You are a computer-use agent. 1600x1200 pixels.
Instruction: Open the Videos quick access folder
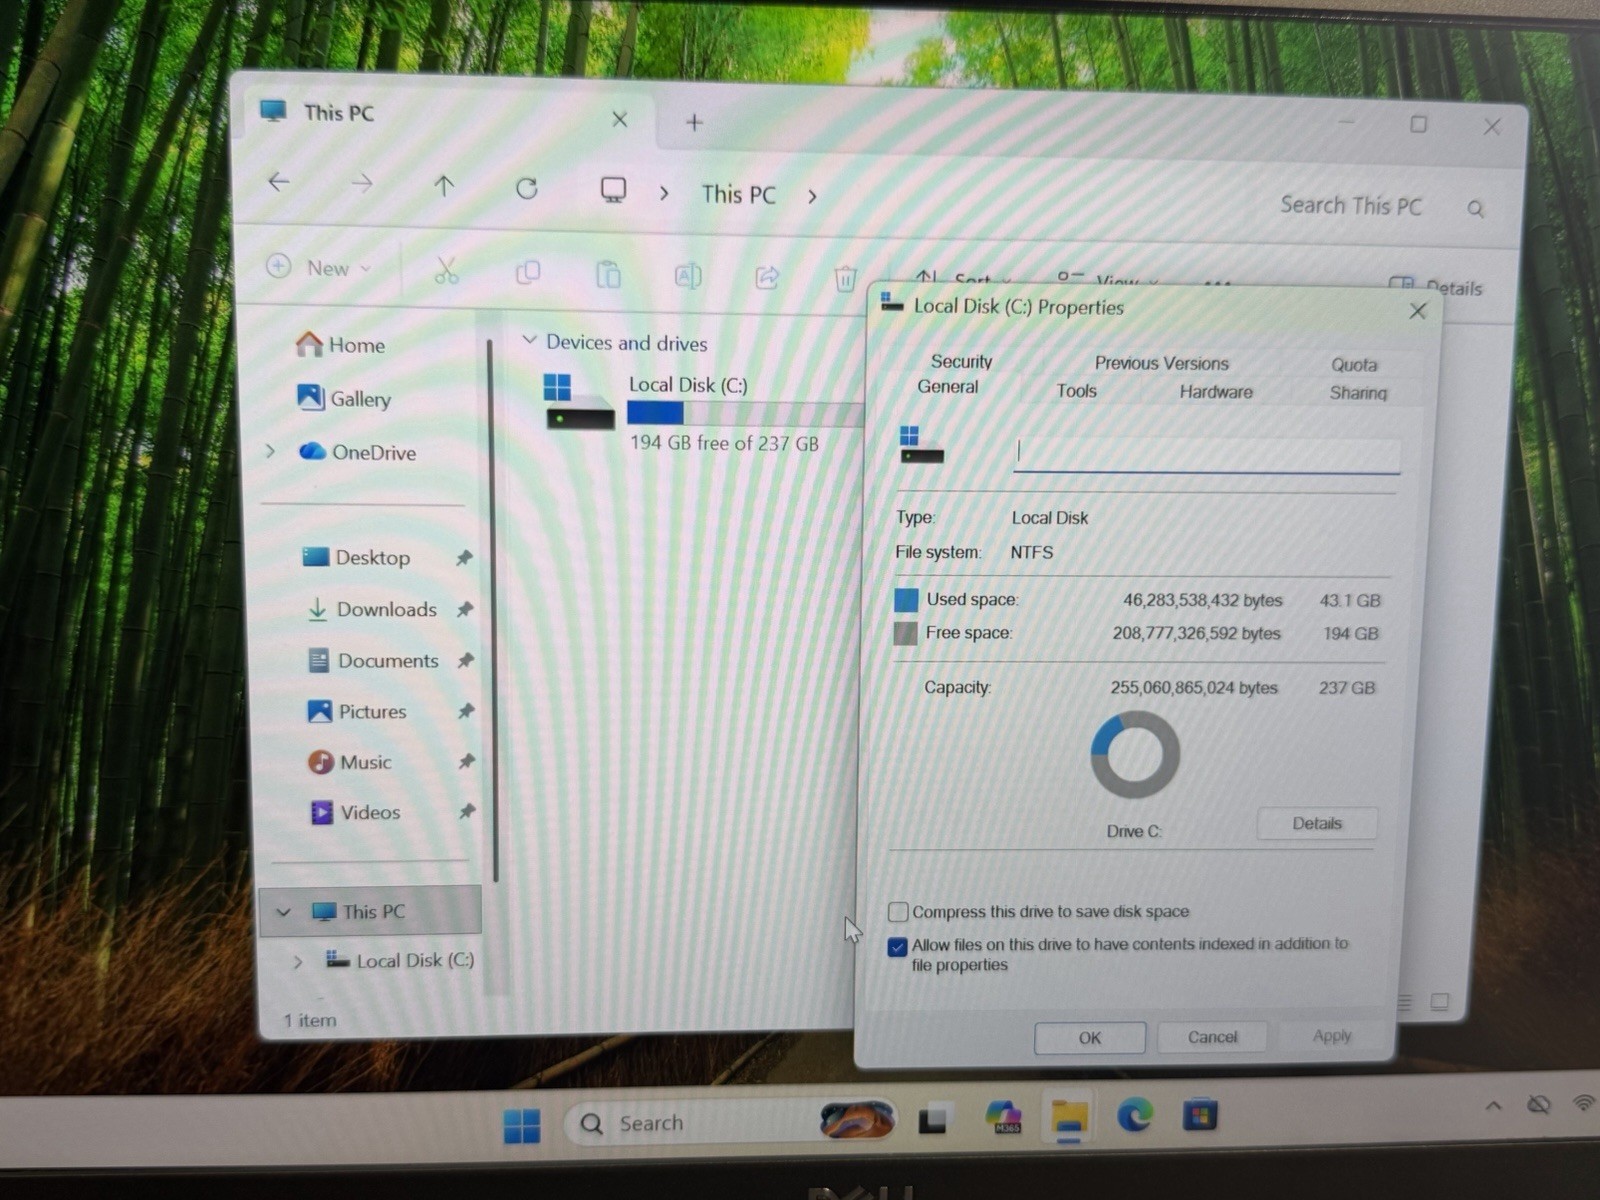(x=355, y=812)
